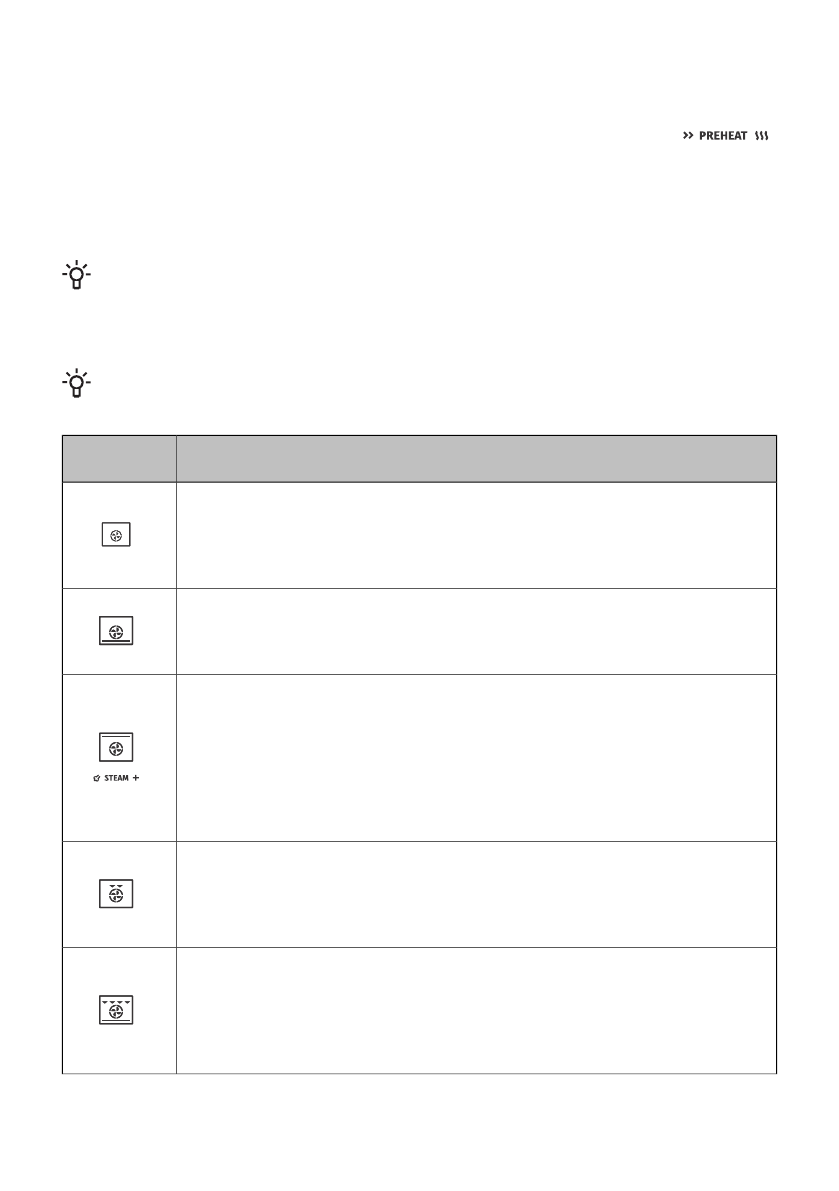Click the description cell in the last table row

[x=476, y=1010]
